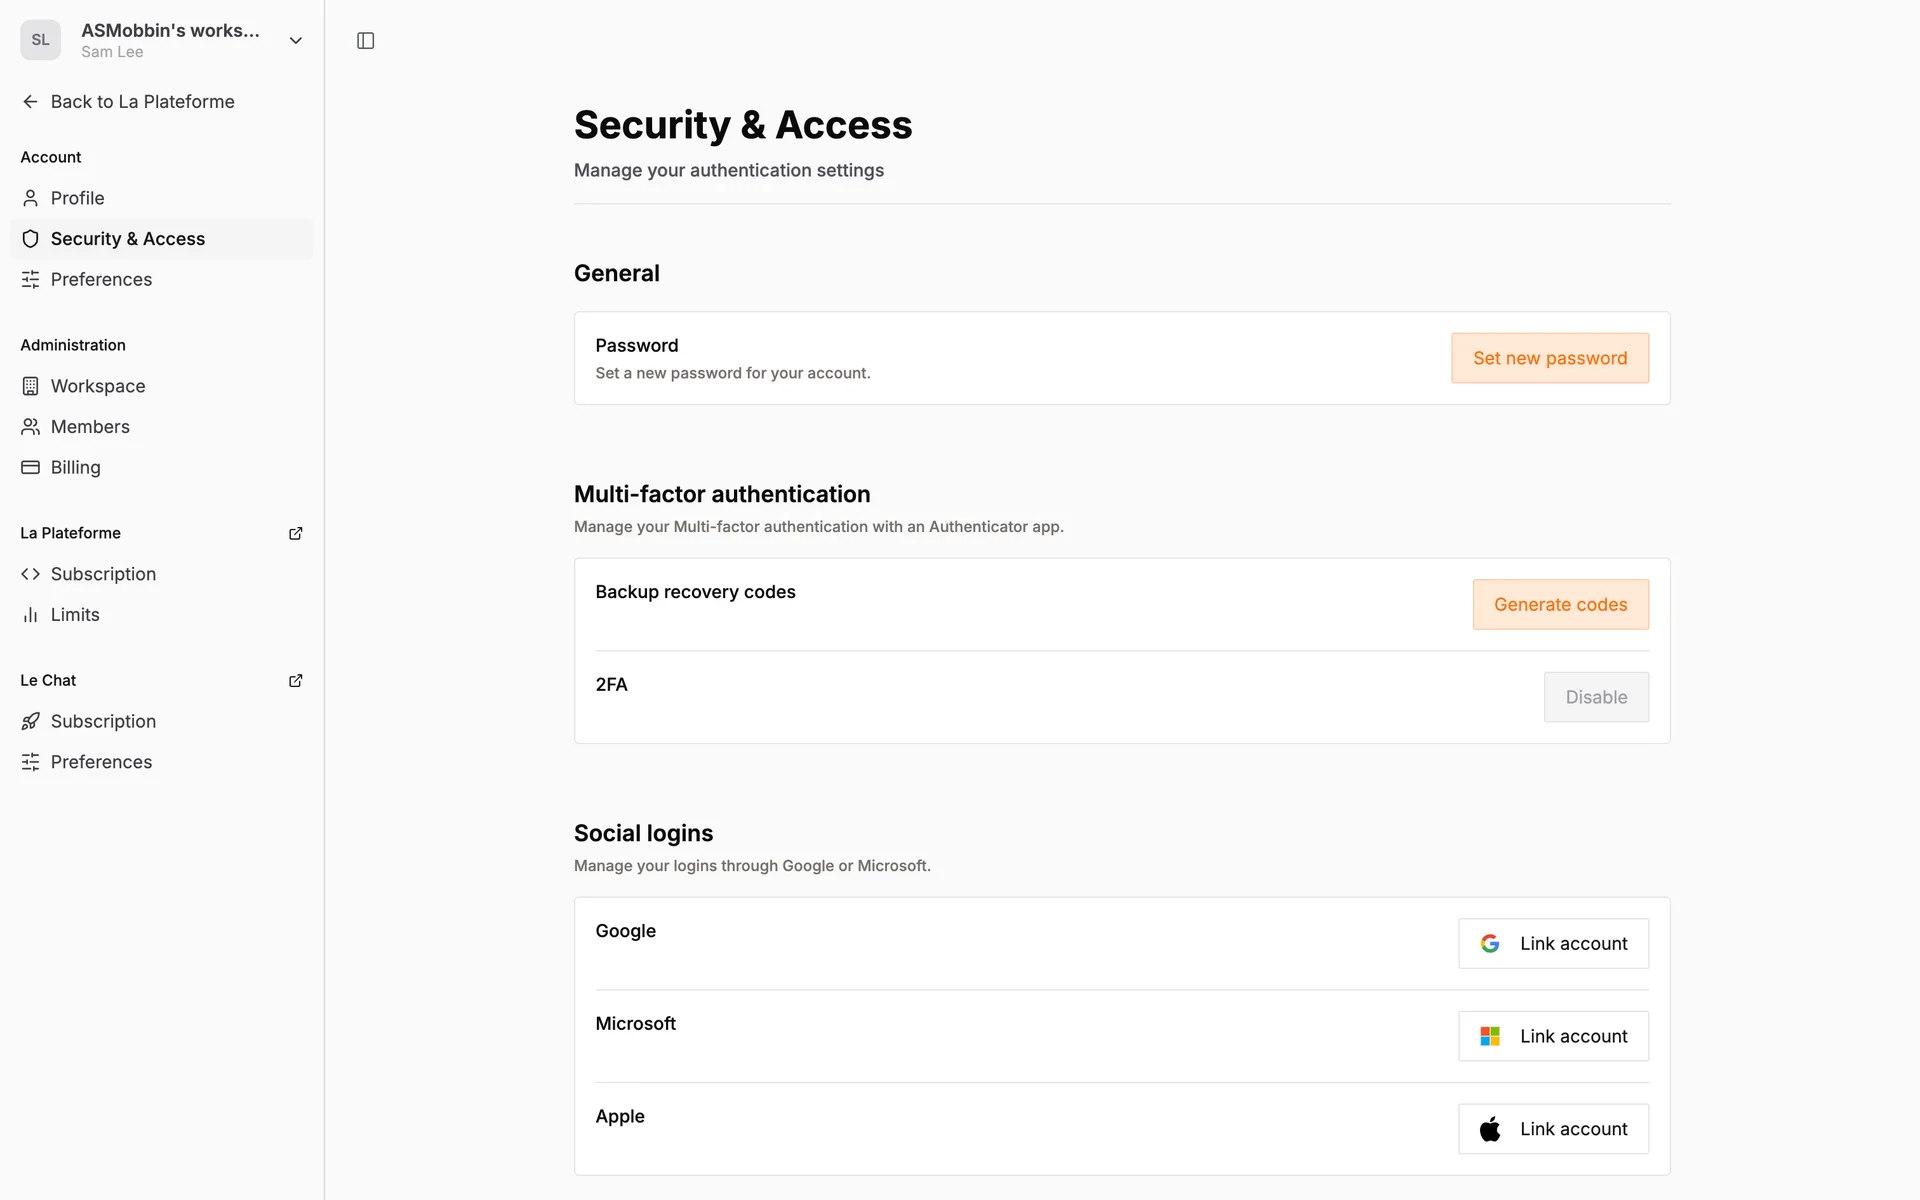Open Le Chat external link icon
Image resolution: width=1920 pixels, height=1200 pixels.
coord(295,680)
